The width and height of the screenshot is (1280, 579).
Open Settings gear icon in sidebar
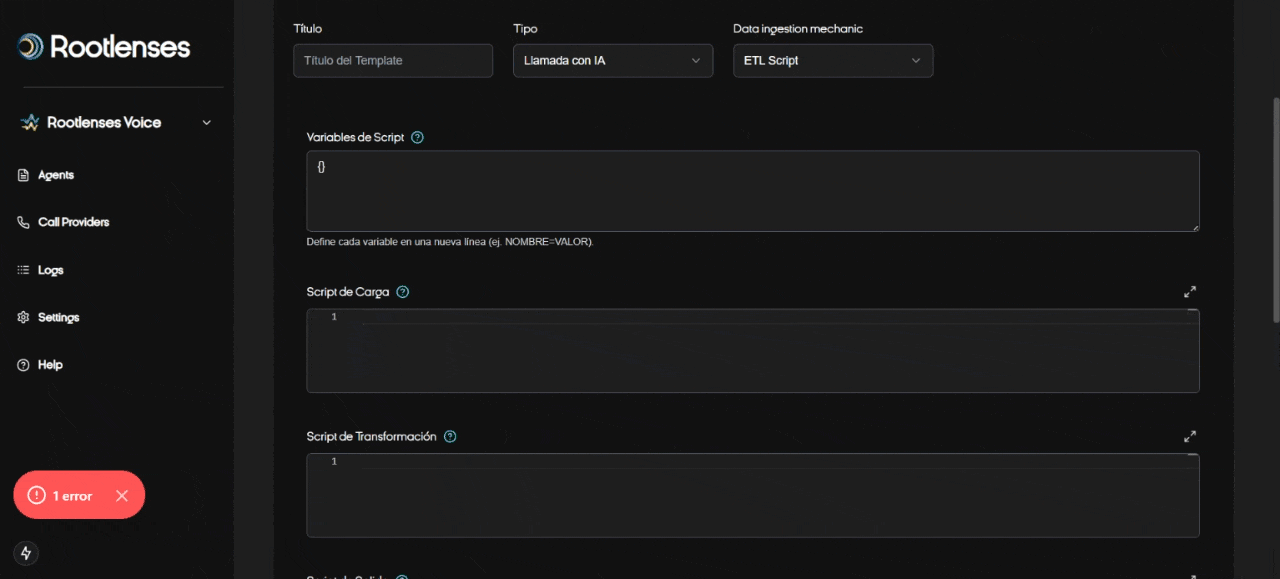[24, 317]
